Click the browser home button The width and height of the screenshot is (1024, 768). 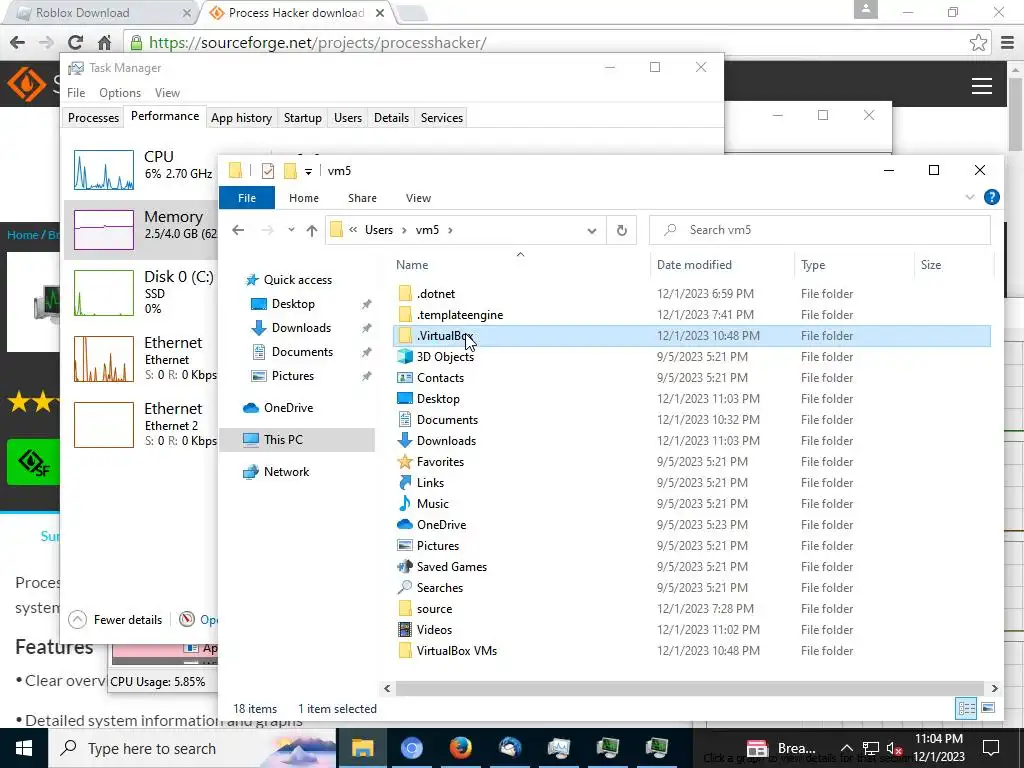coord(104,43)
